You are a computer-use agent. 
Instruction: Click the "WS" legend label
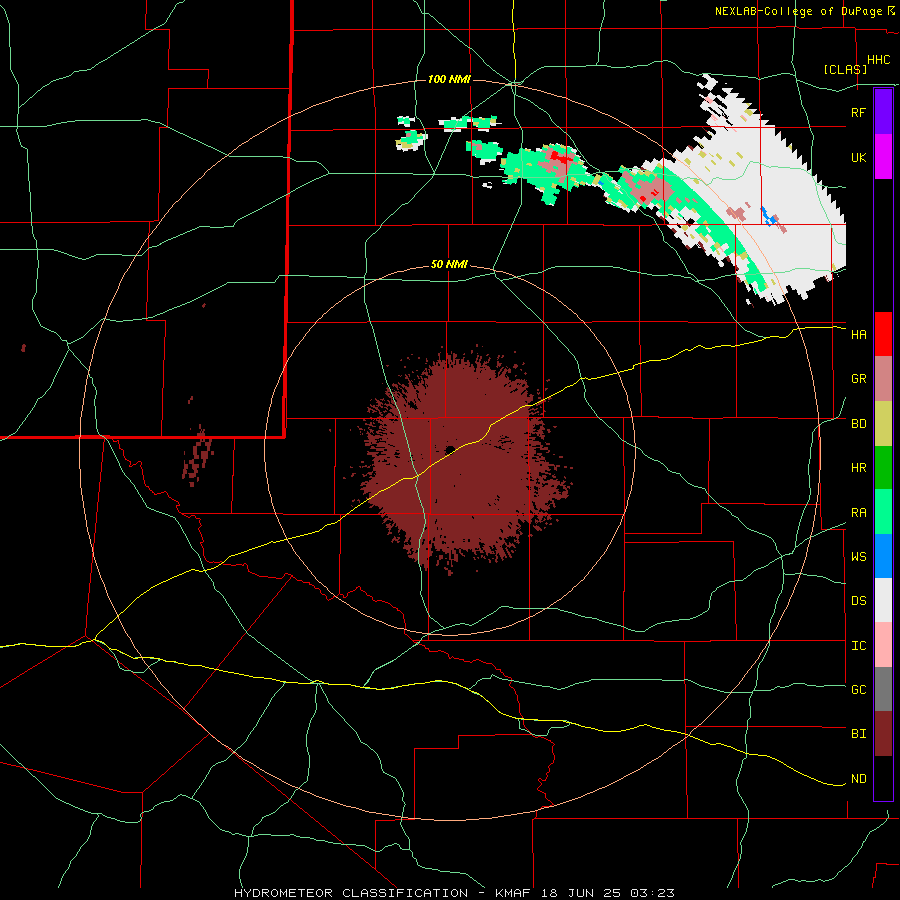coord(858,557)
